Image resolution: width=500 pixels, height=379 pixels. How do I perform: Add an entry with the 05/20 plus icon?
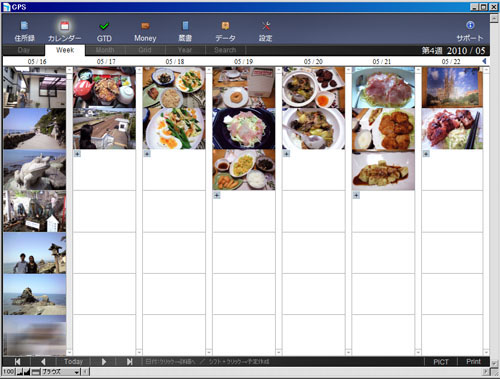[287, 154]
